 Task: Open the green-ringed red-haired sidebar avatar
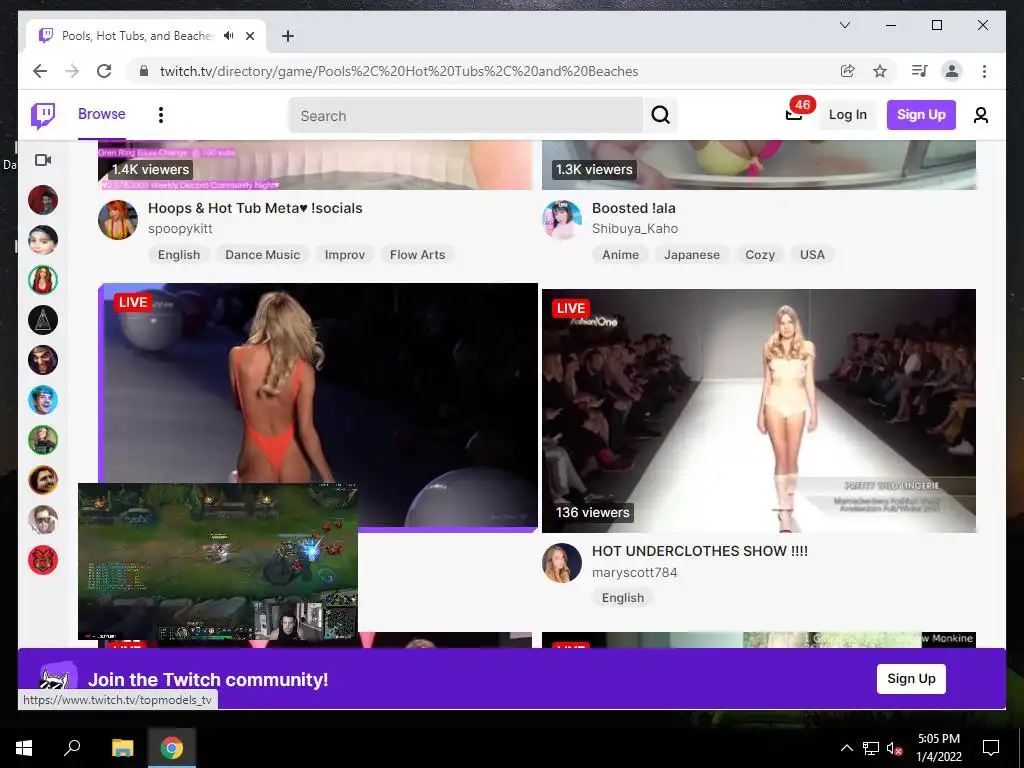(43, 280)
